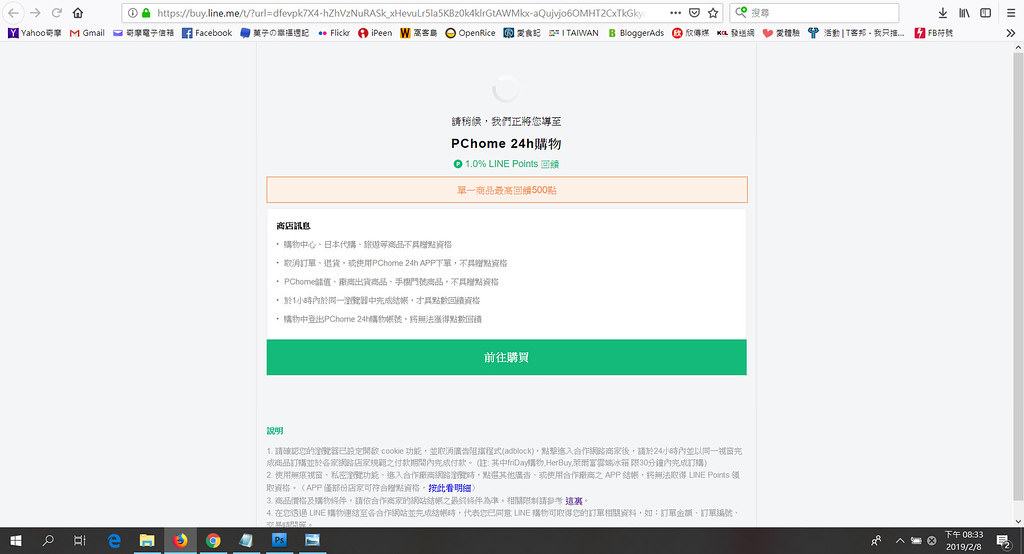Viewport: 1024px width, 554px height.
Task: Open the 愛體驗 heart bookmark
Action: 781,33
